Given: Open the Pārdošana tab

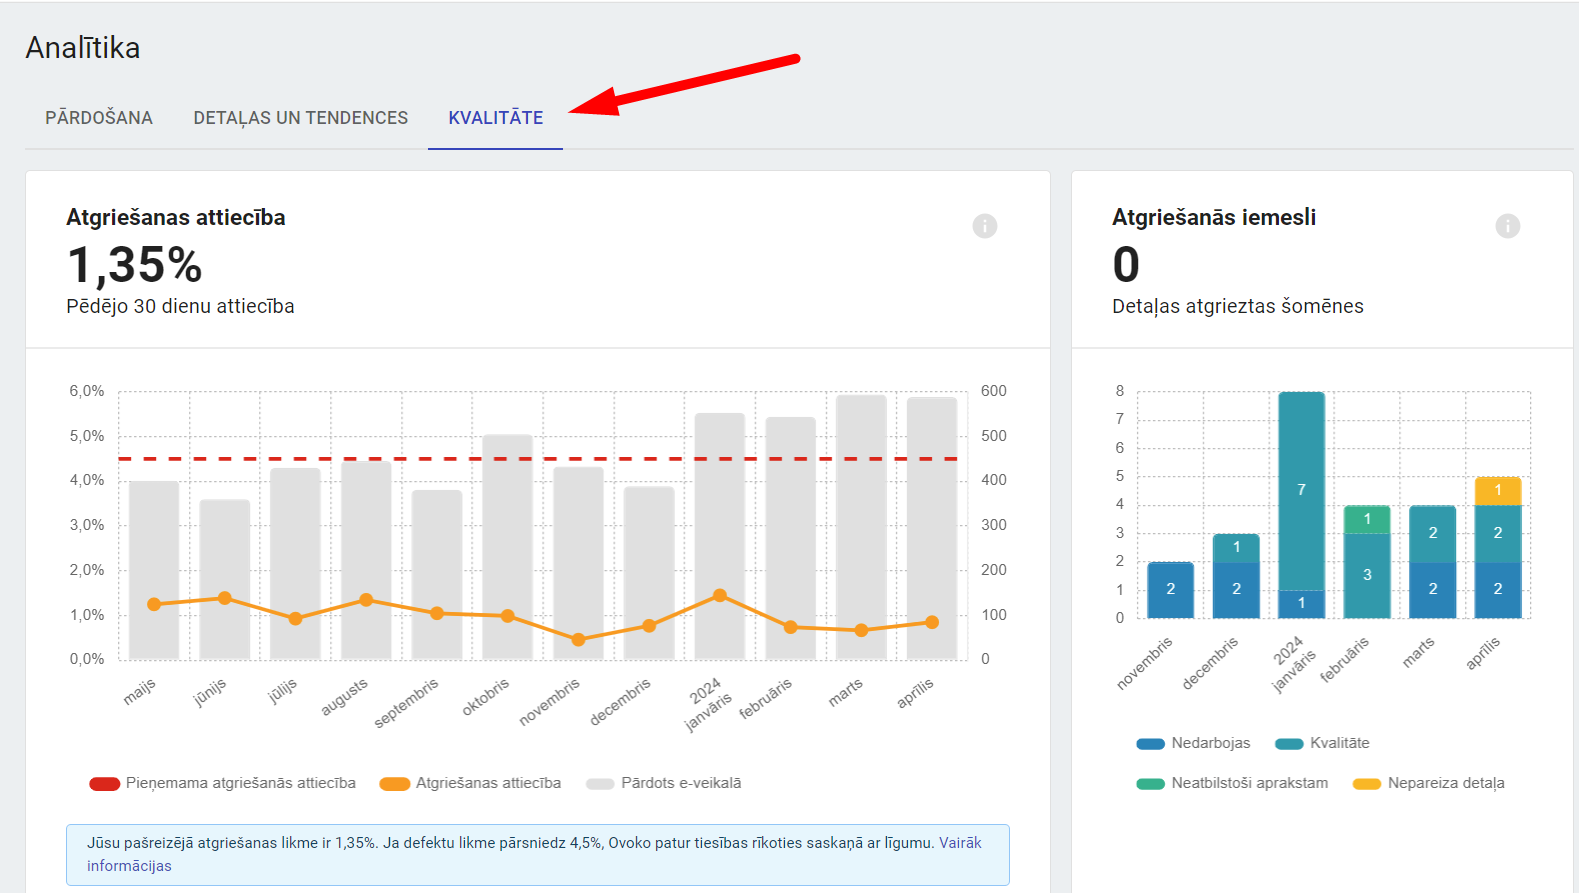Looking at the screenshot, I should pos(99,118).
